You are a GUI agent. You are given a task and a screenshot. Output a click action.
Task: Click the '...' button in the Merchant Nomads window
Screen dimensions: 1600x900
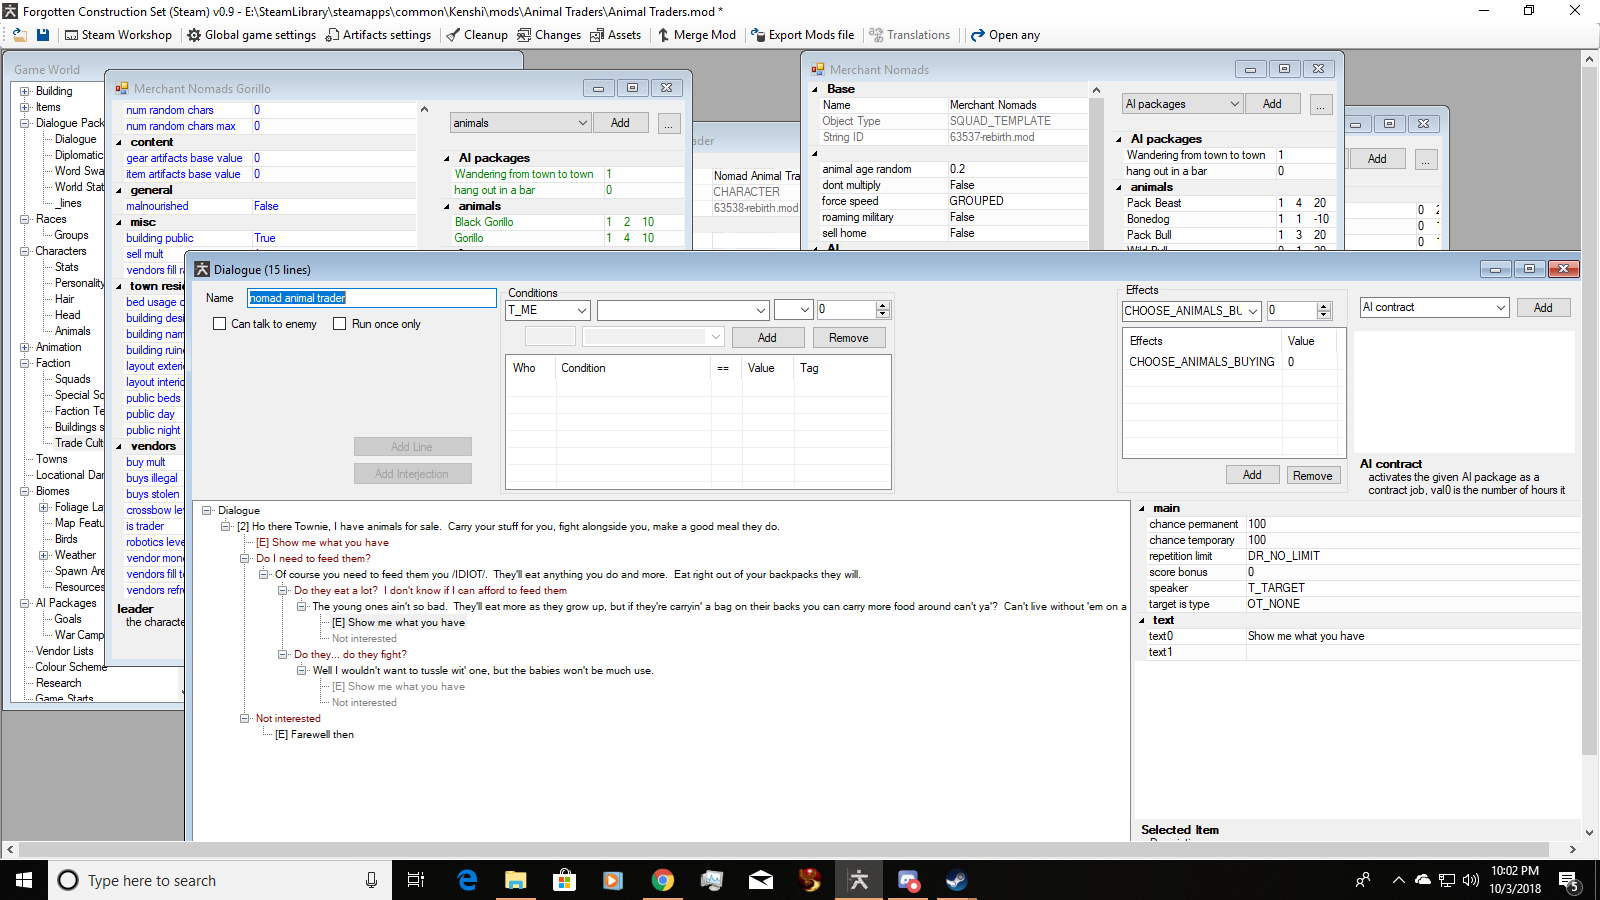coord(1321,104)
